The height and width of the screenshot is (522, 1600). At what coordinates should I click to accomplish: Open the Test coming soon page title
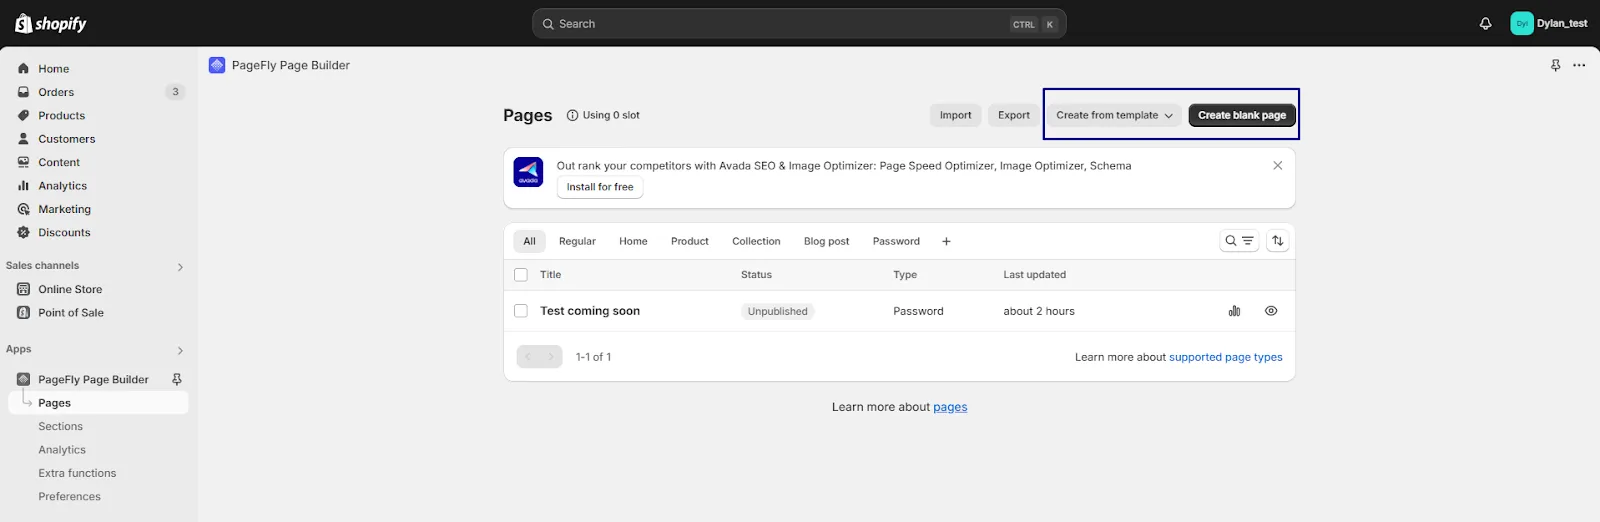[x=590, y=311]
